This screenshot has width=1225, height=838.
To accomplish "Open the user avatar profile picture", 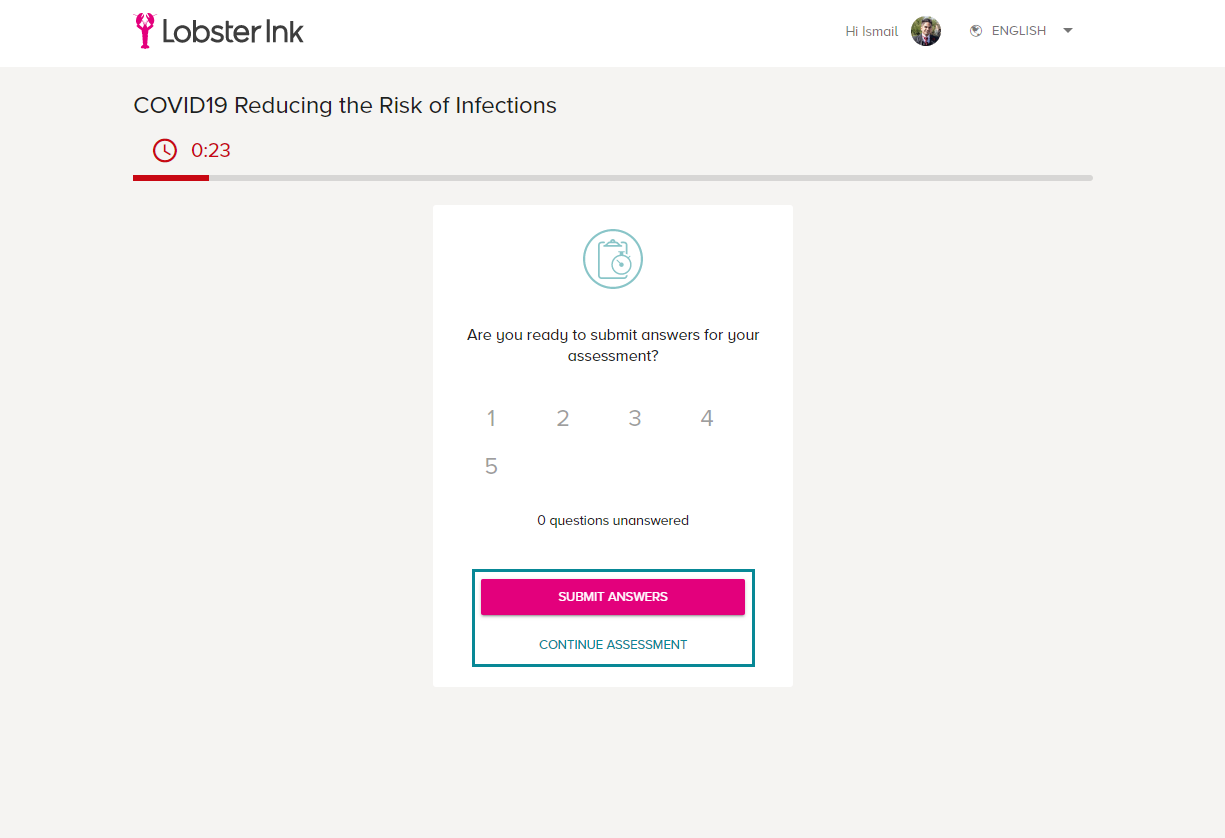I will [926, 31].
